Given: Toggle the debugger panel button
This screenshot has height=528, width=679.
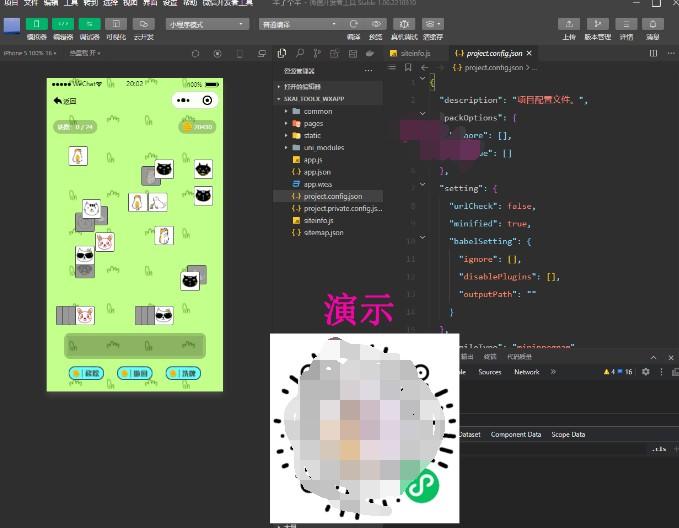Looking at the screenshot, I should coord(90,23).
